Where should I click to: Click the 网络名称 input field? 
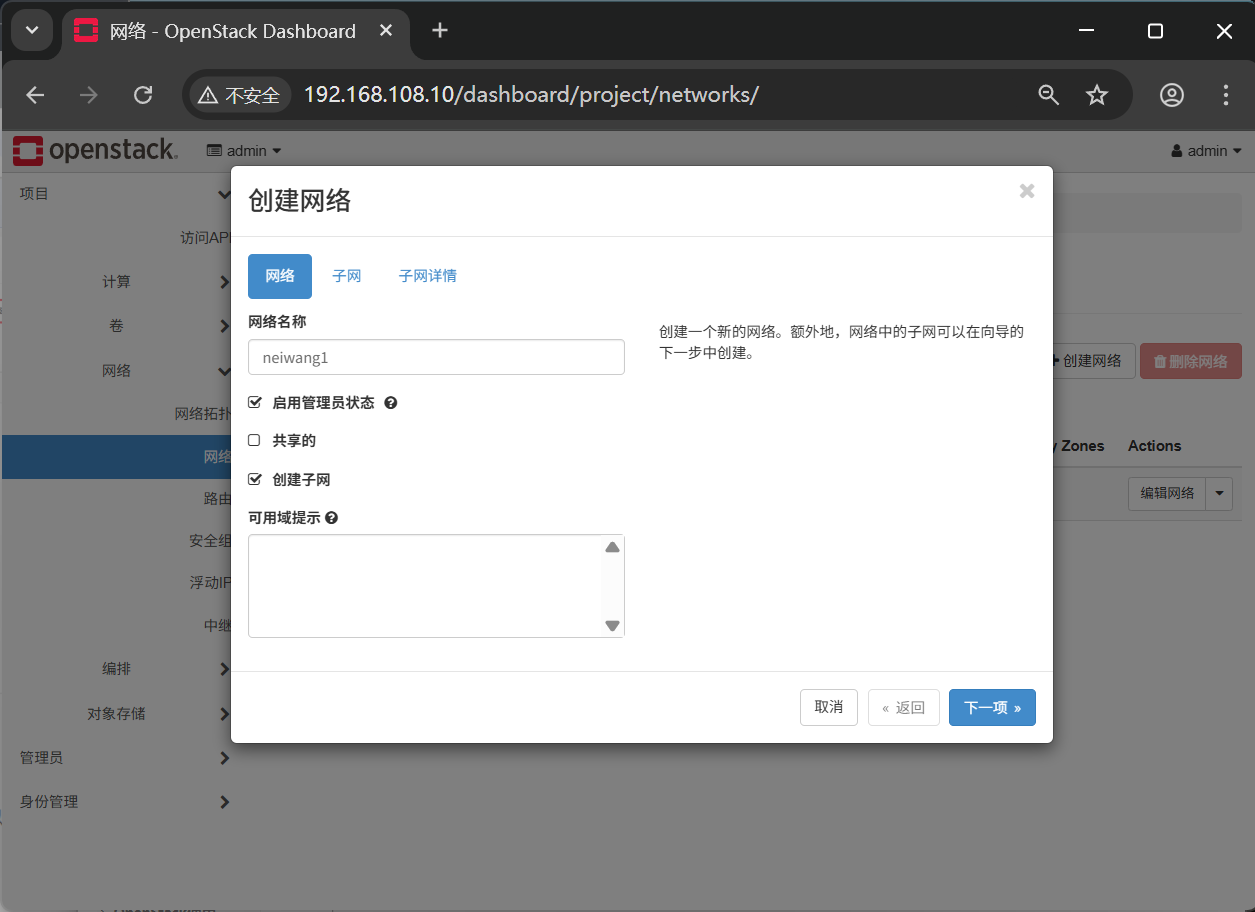[x=436, y=357]
